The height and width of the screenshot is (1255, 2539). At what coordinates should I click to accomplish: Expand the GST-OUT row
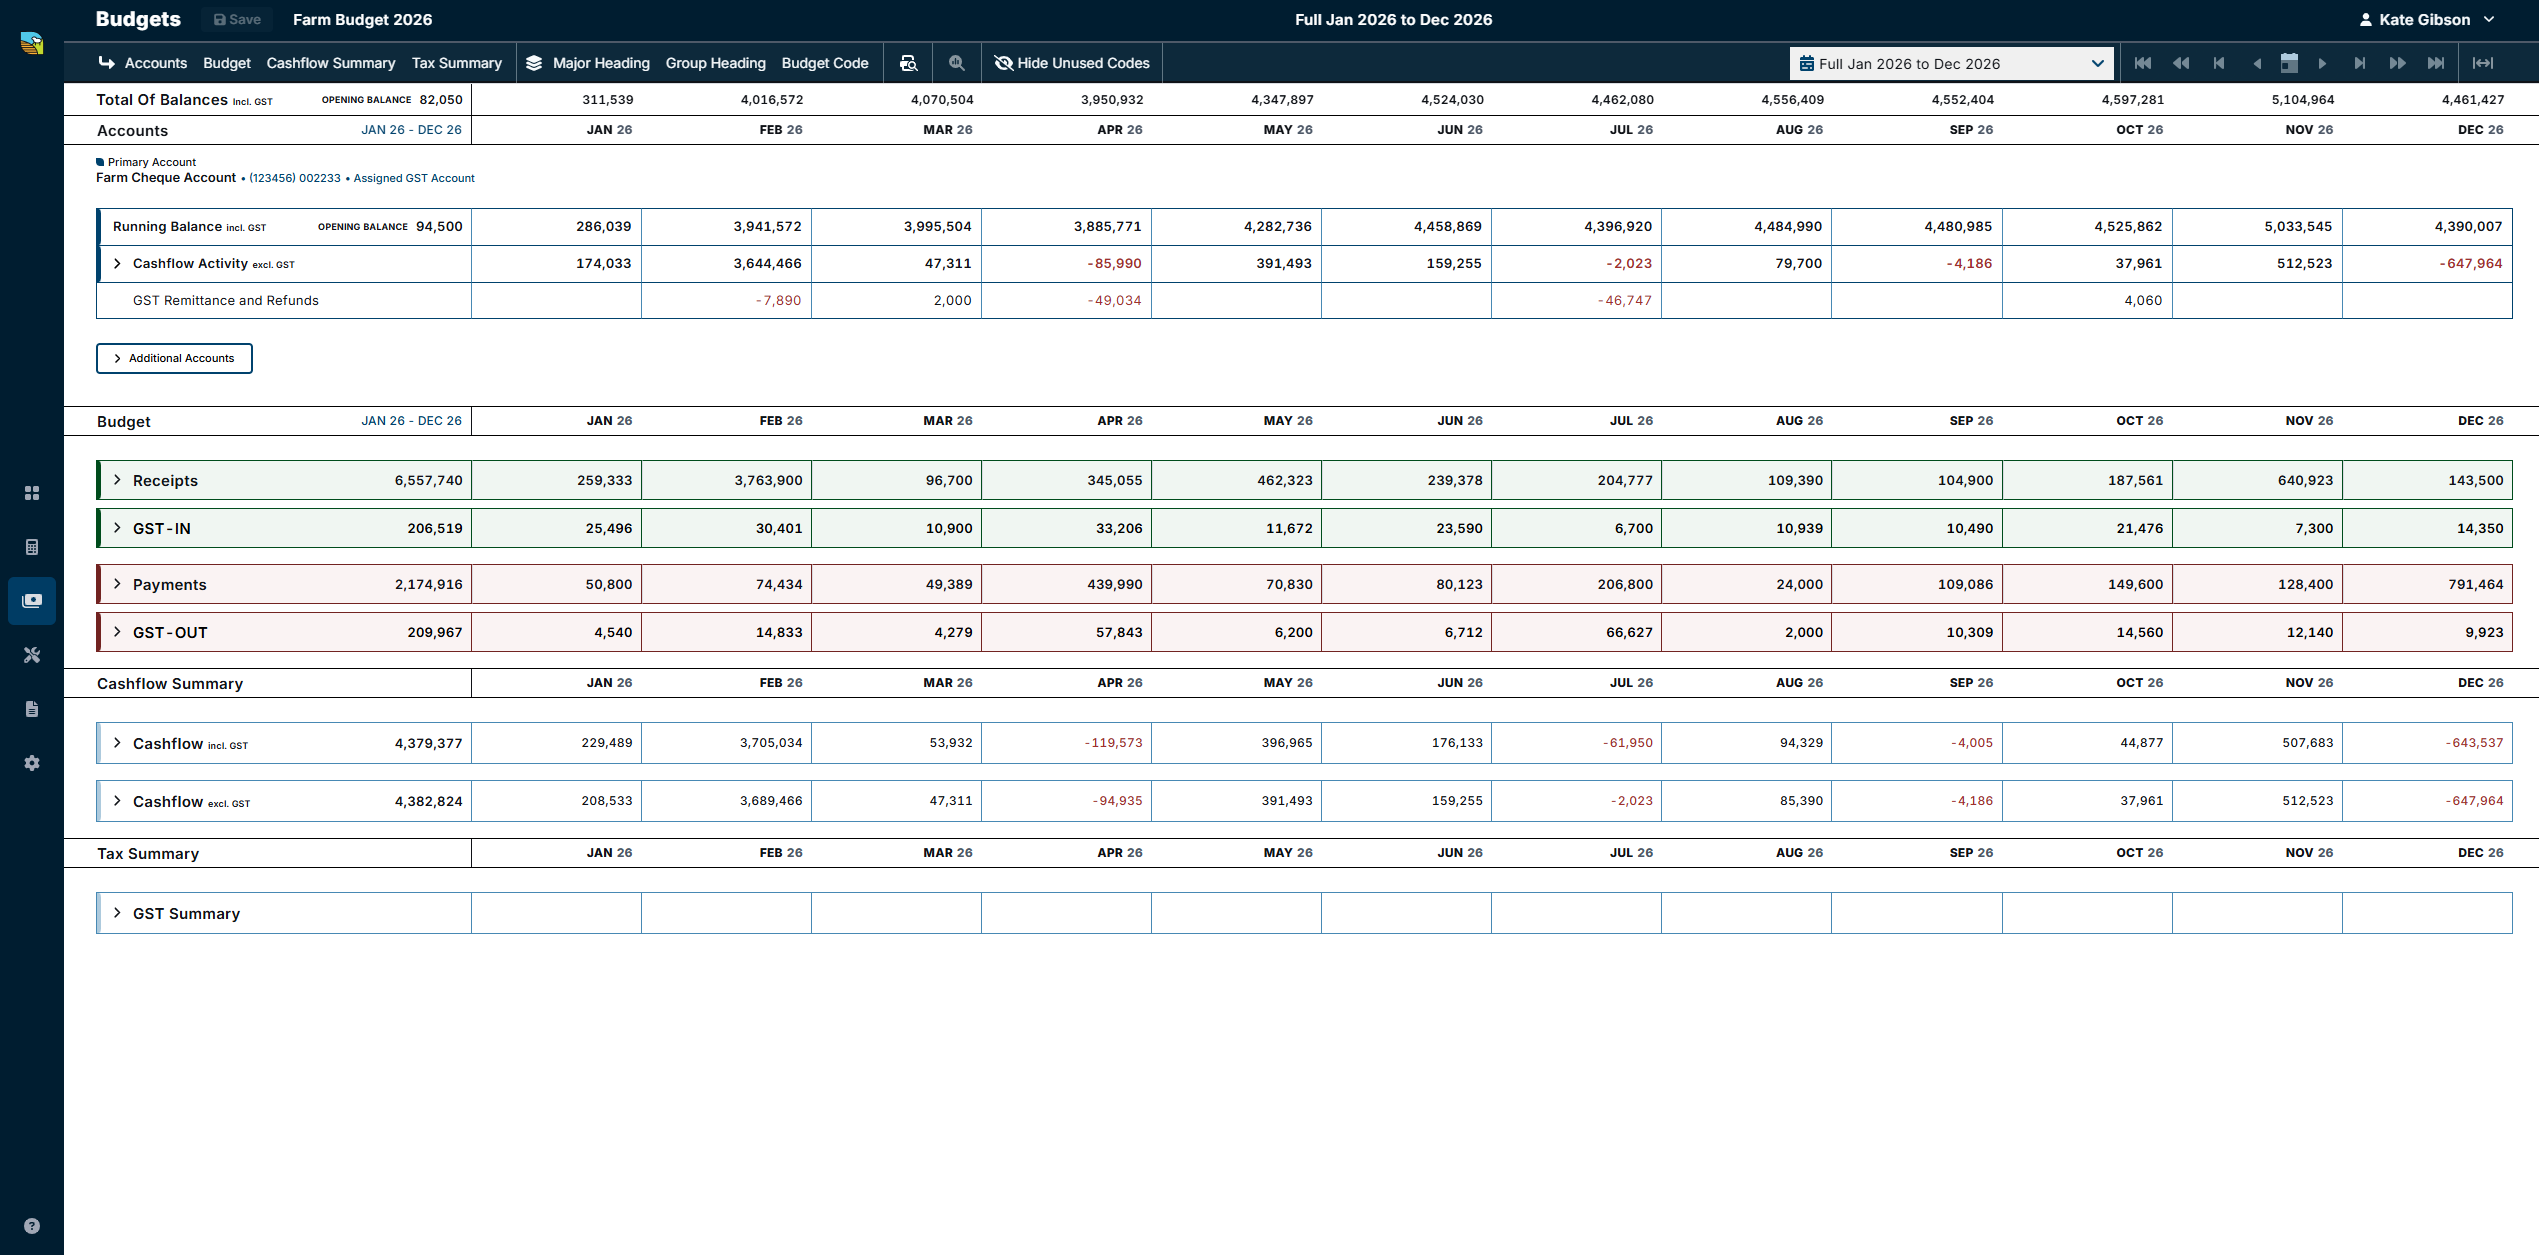(x=117, y=632)
